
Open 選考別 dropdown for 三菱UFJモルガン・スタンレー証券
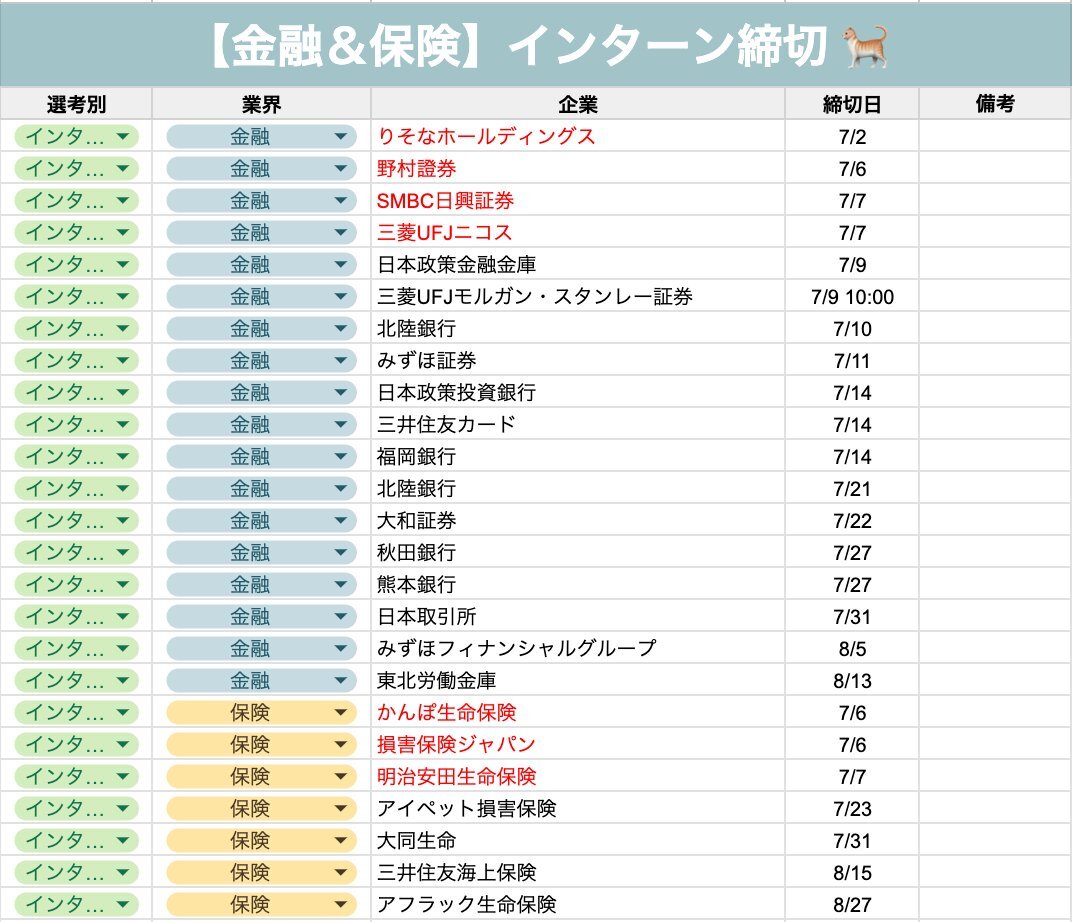click(77, 297)
